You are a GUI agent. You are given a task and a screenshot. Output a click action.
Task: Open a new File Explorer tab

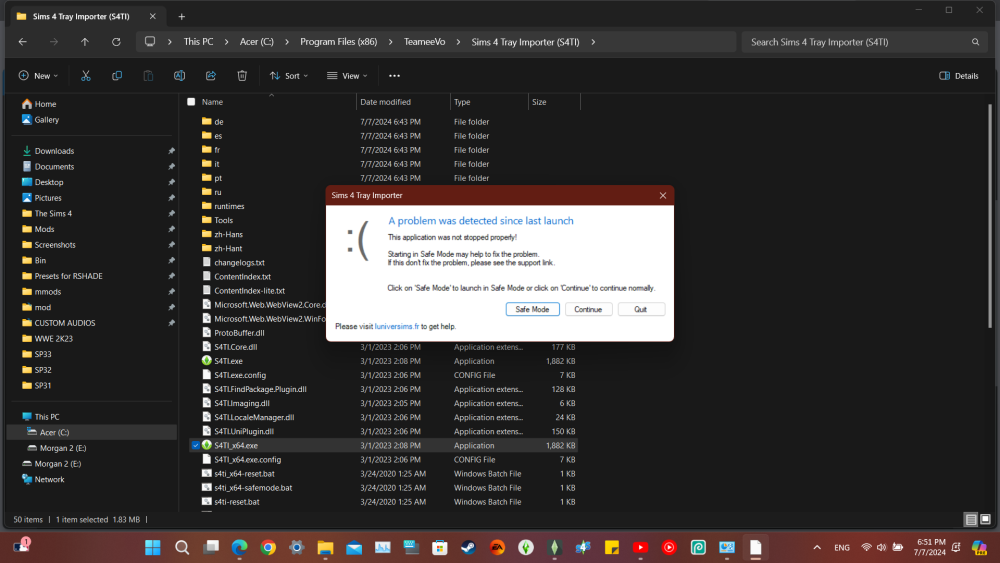pyautogui.click(x=182, y=17)
